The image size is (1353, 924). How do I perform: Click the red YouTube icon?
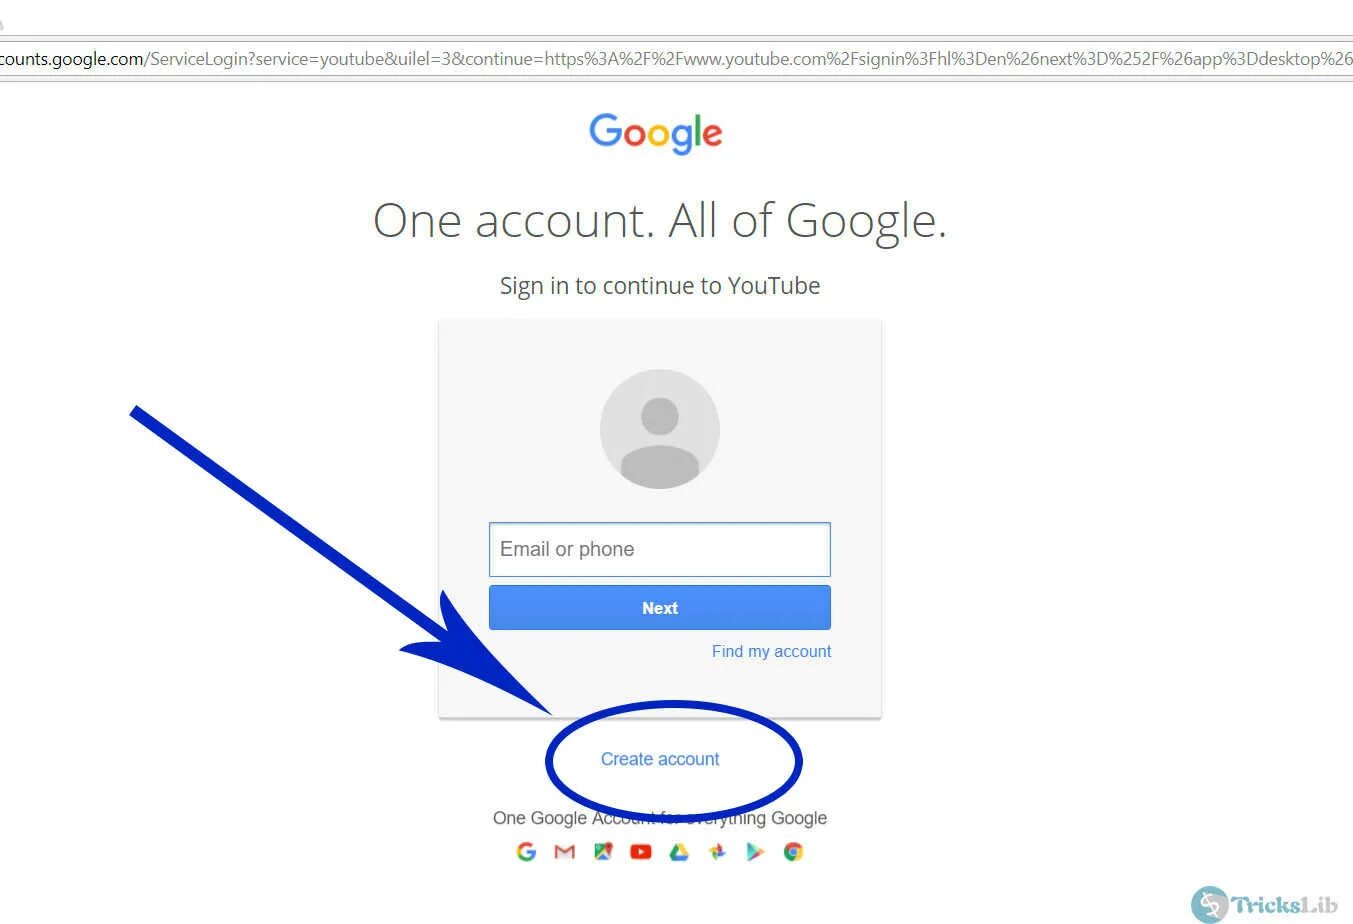click(641, 852)
